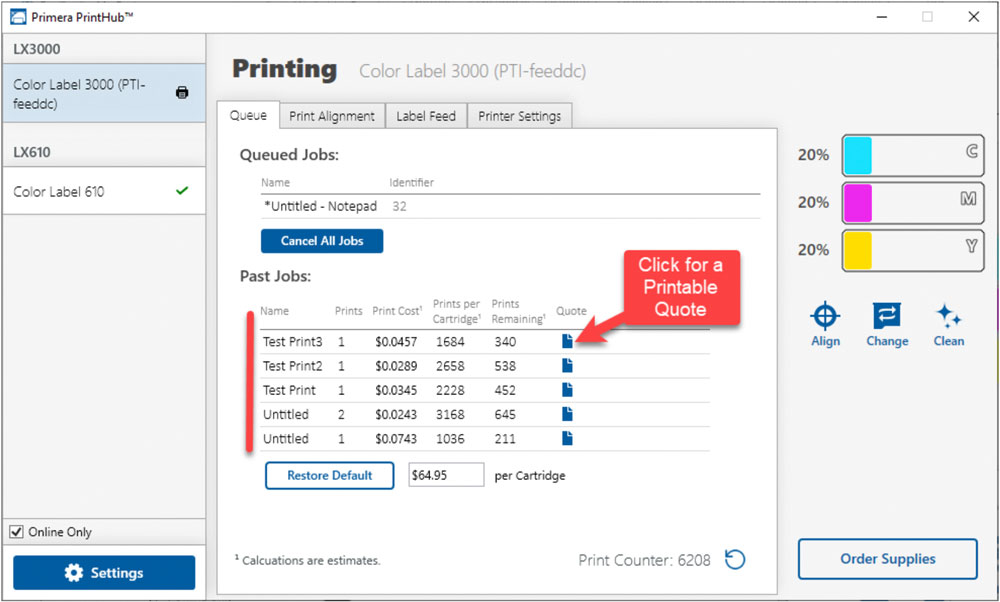Click the LX610 group header
The height and width of the screenshot is (602, 1000).
pyautogui.click(x=32, y=152)
